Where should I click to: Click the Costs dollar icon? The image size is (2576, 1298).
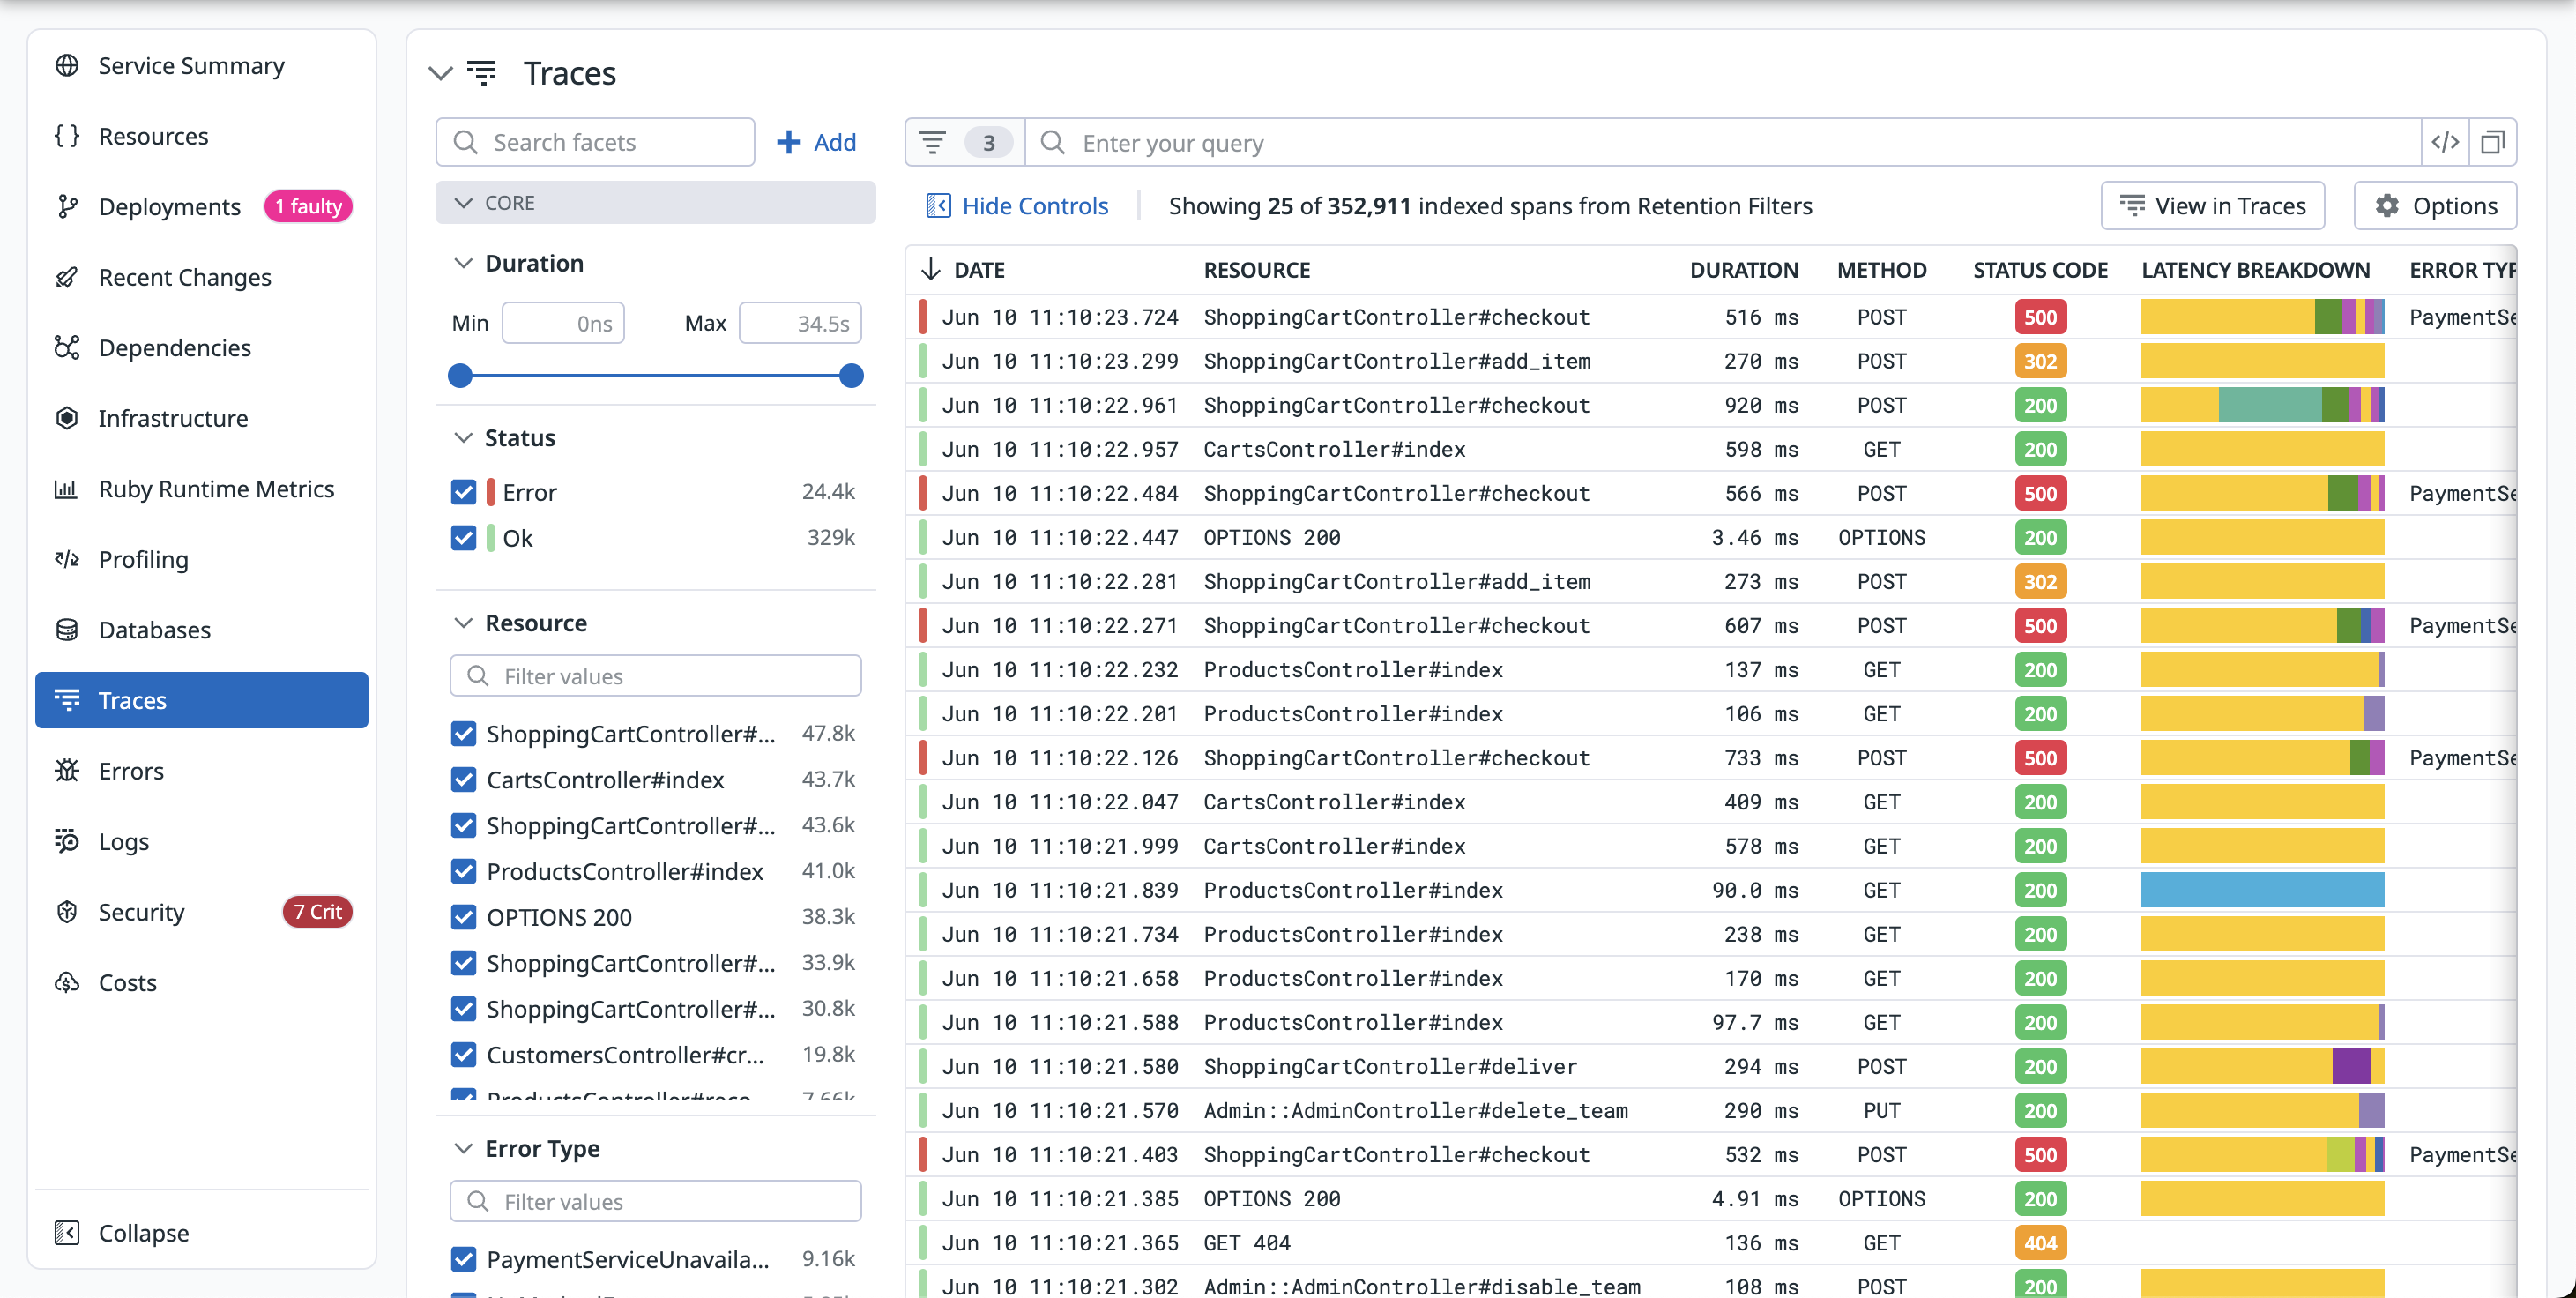point(67,982)
